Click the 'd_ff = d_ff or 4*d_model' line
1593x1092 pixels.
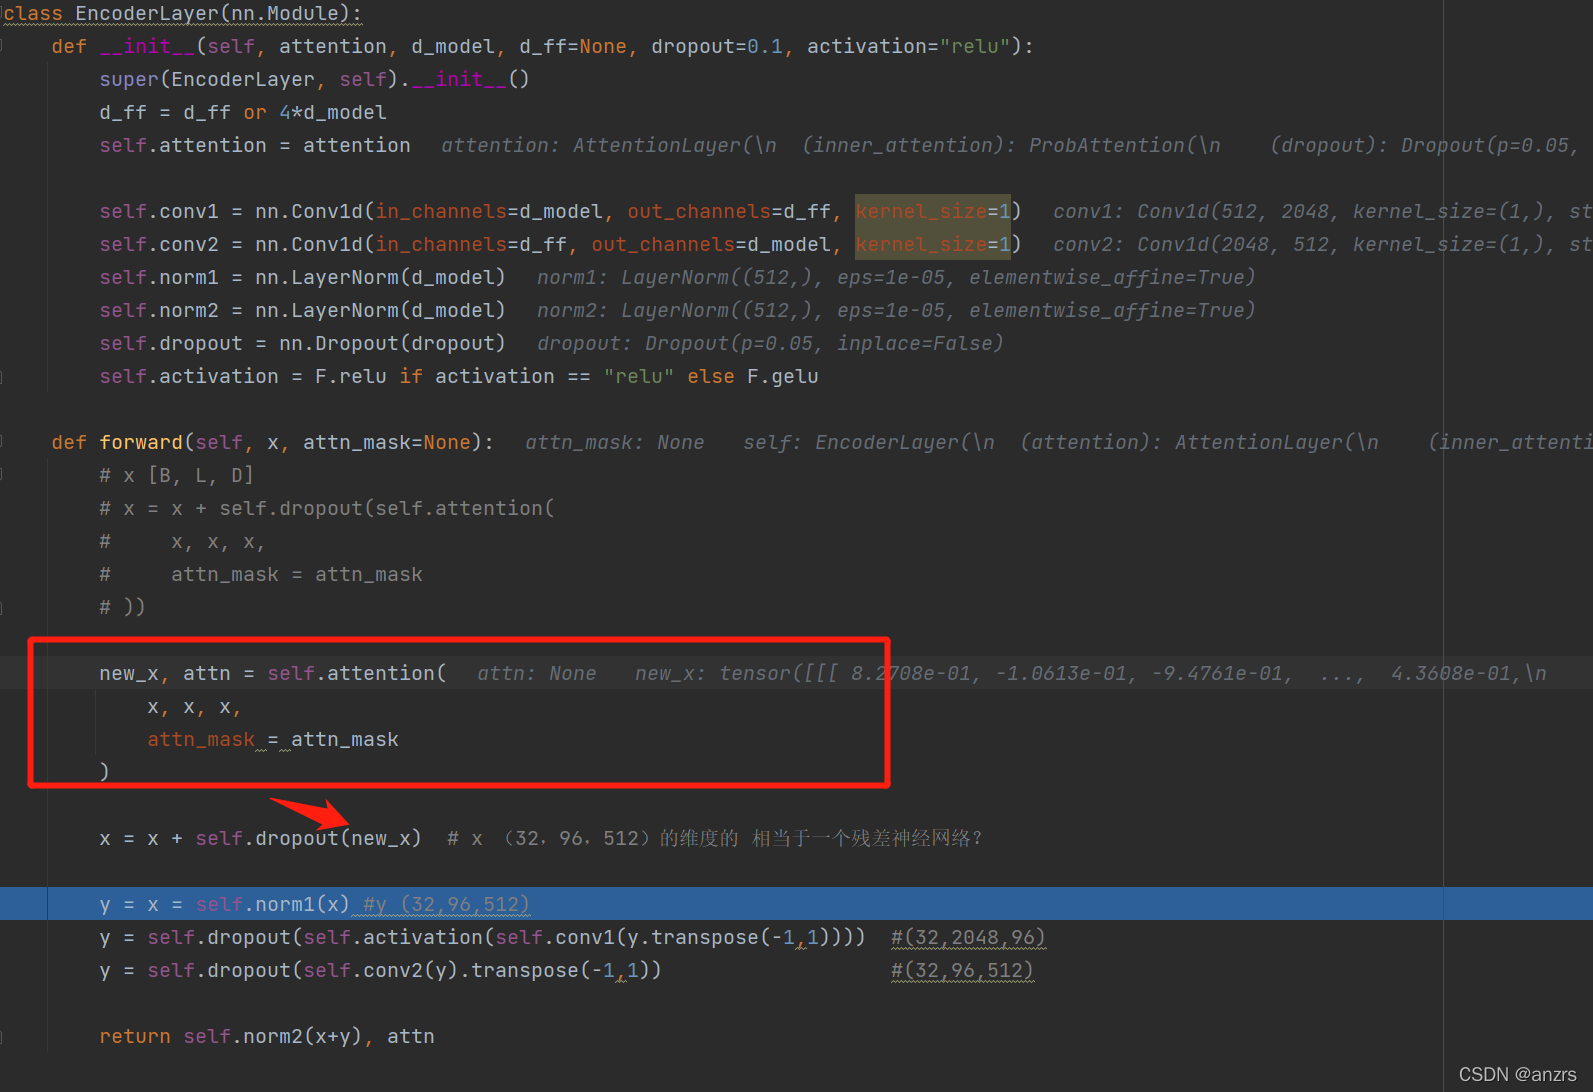coord(243,112)
